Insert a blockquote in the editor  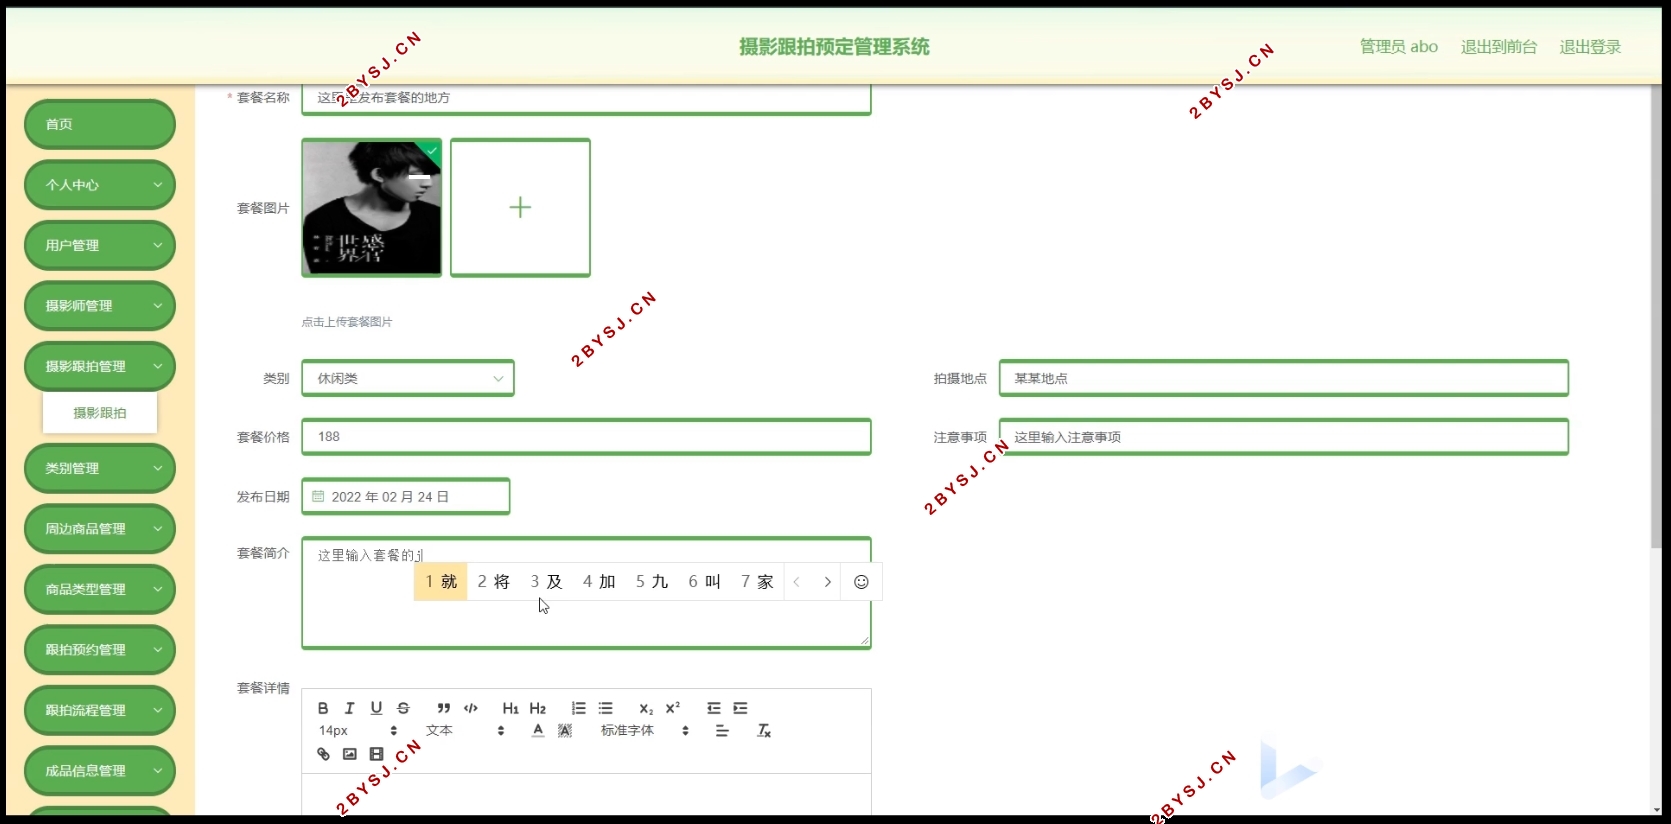(x=444, y=708)
